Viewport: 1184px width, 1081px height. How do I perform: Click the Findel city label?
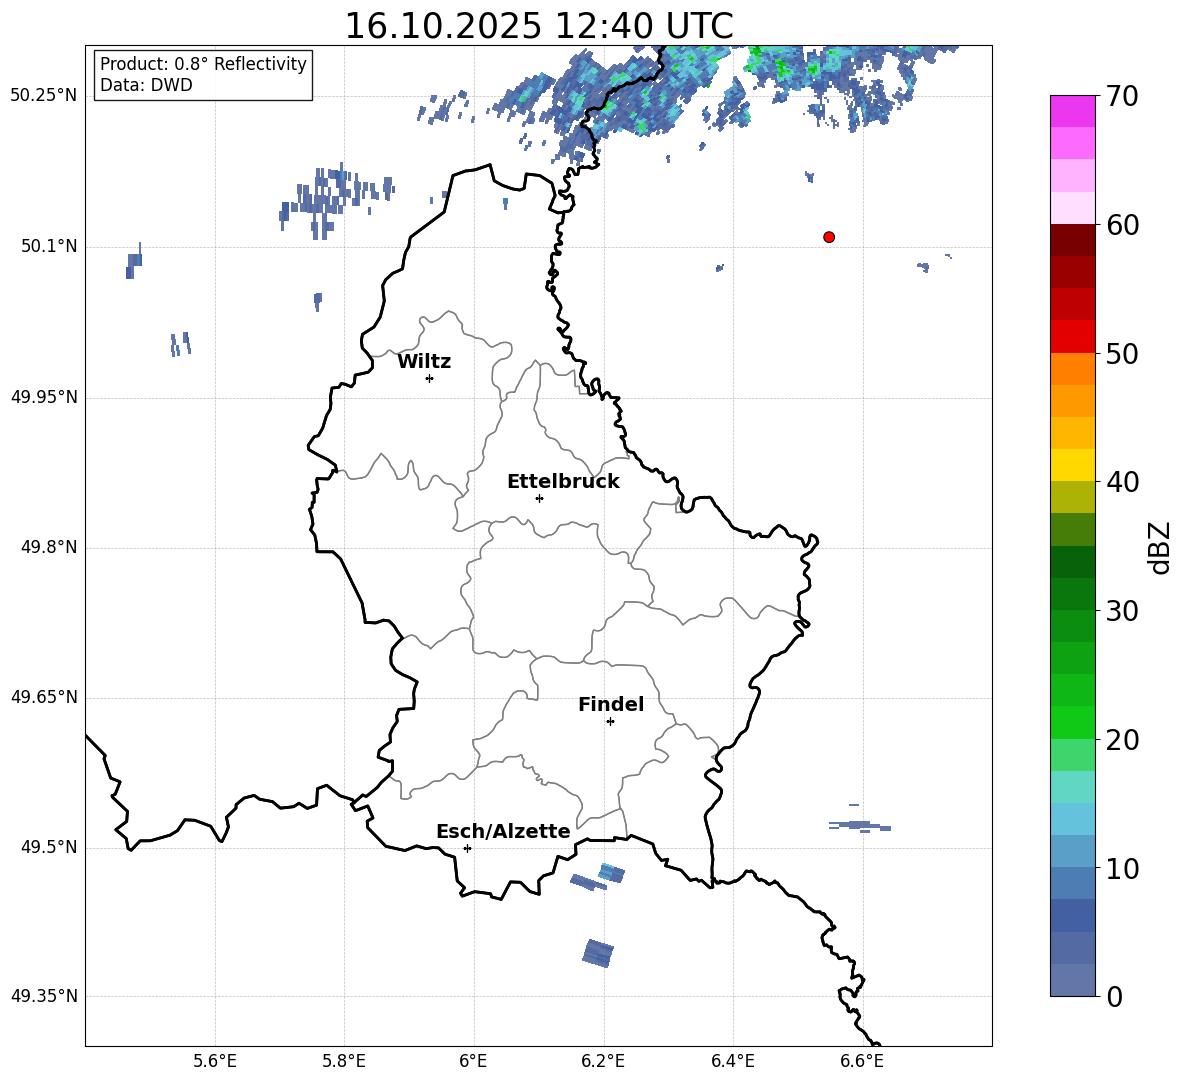(611, 705)
